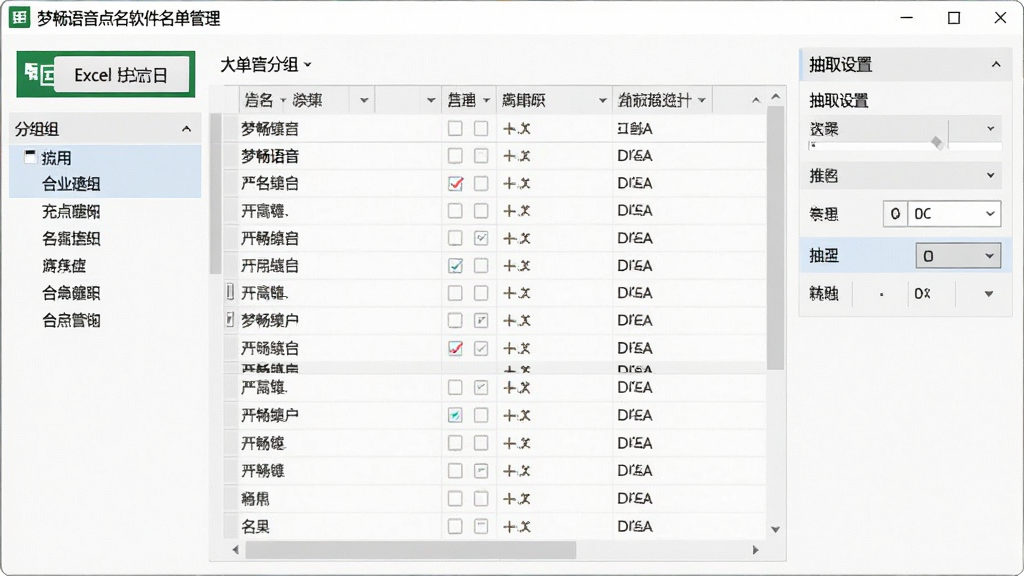Click the green Excel icon on import button

(x=38, y=74)
